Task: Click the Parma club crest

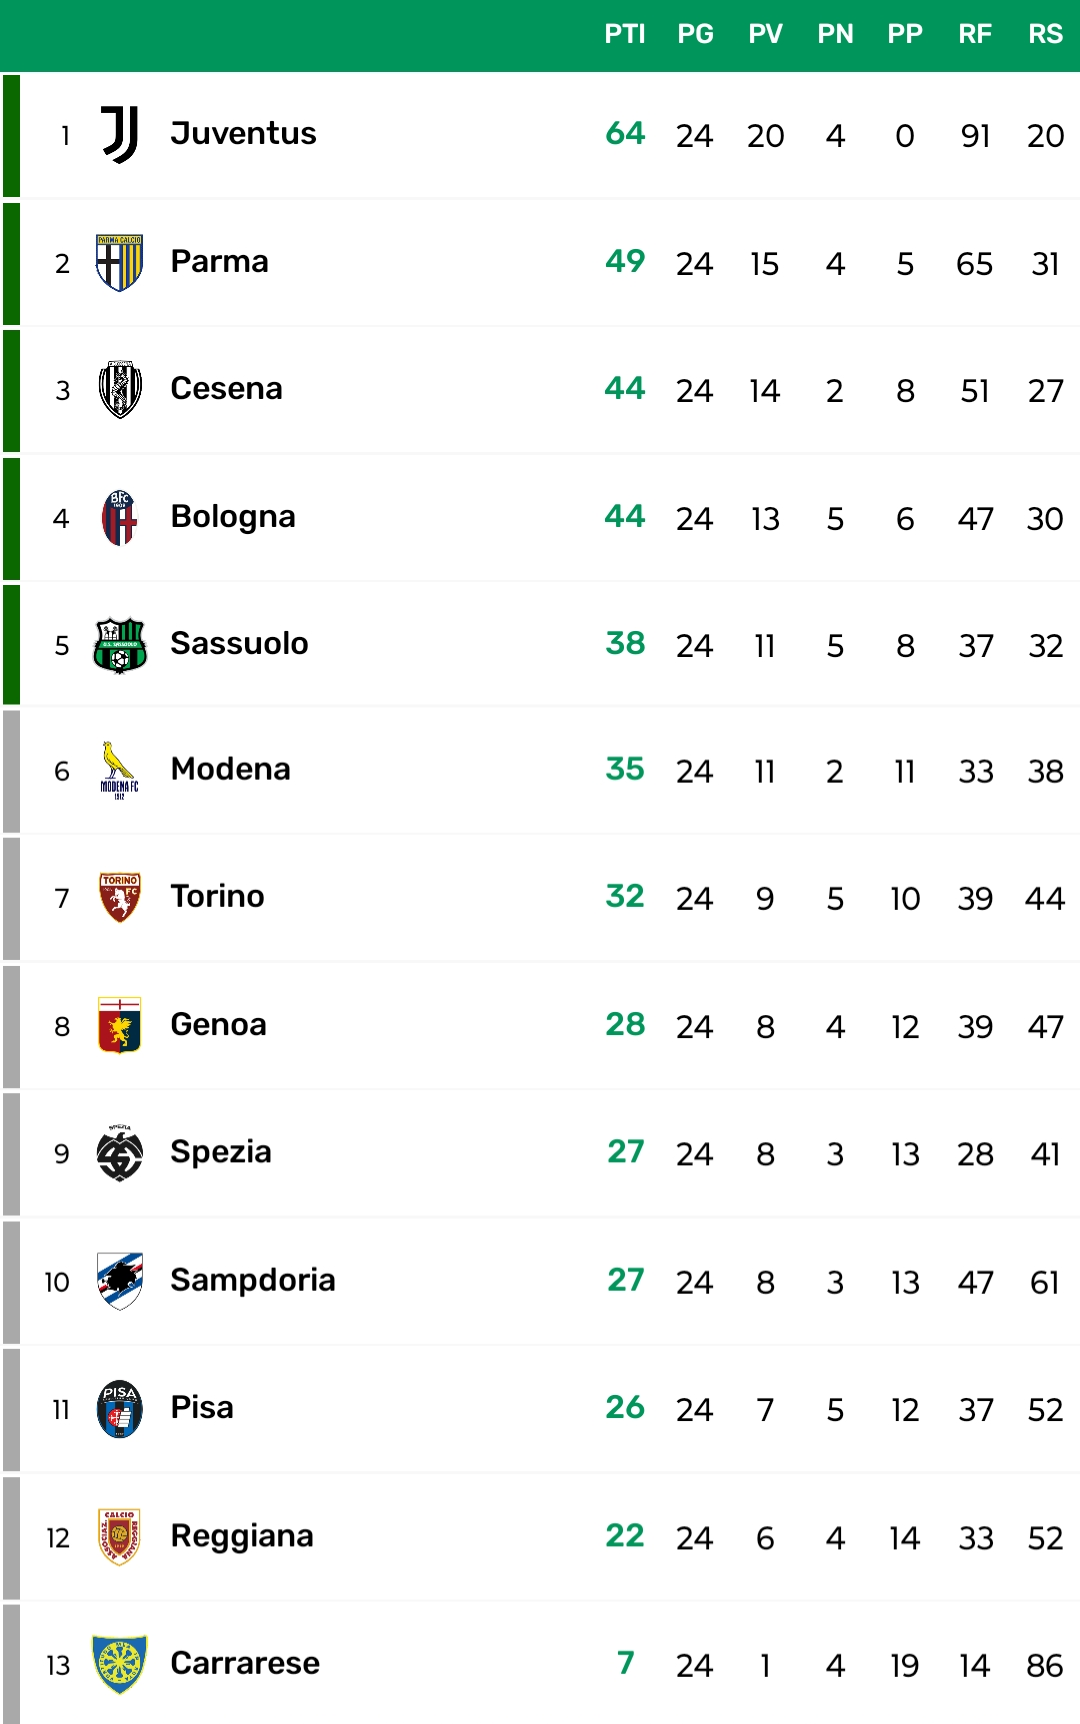Action: 120,263
